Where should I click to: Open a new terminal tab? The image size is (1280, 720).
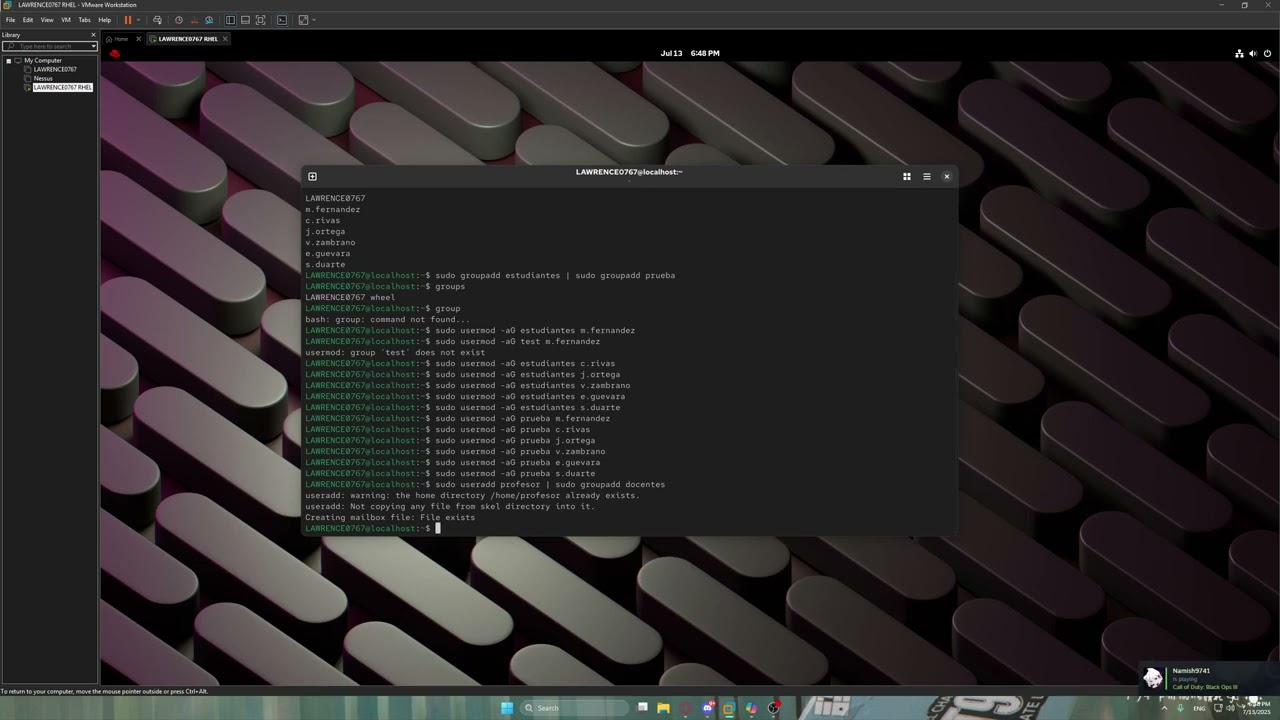[312, 176]
